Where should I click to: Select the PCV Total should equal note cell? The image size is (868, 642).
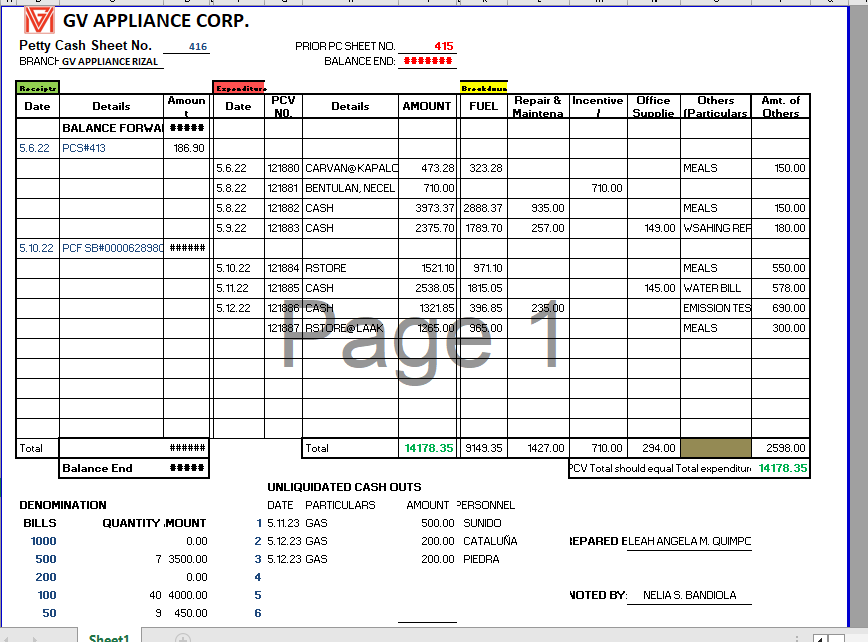tap(660, 468)
